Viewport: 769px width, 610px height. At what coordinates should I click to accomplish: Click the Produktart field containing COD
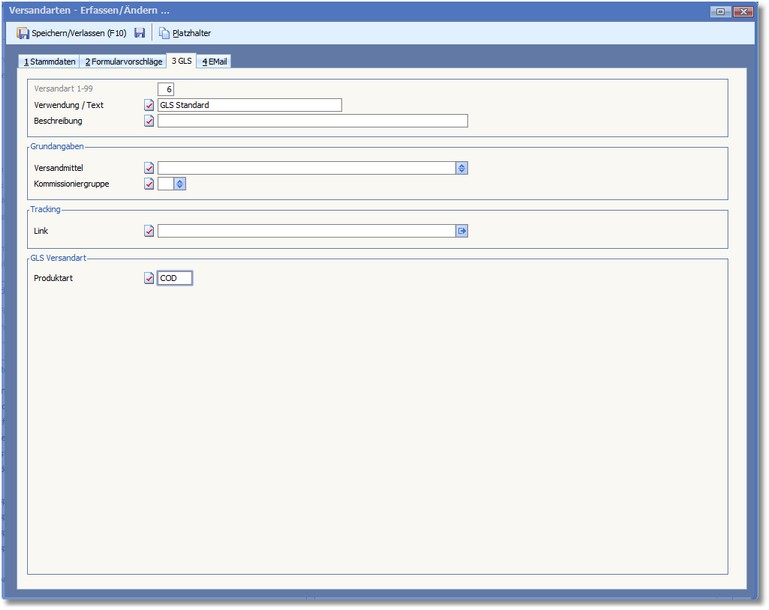pos(174,278)
